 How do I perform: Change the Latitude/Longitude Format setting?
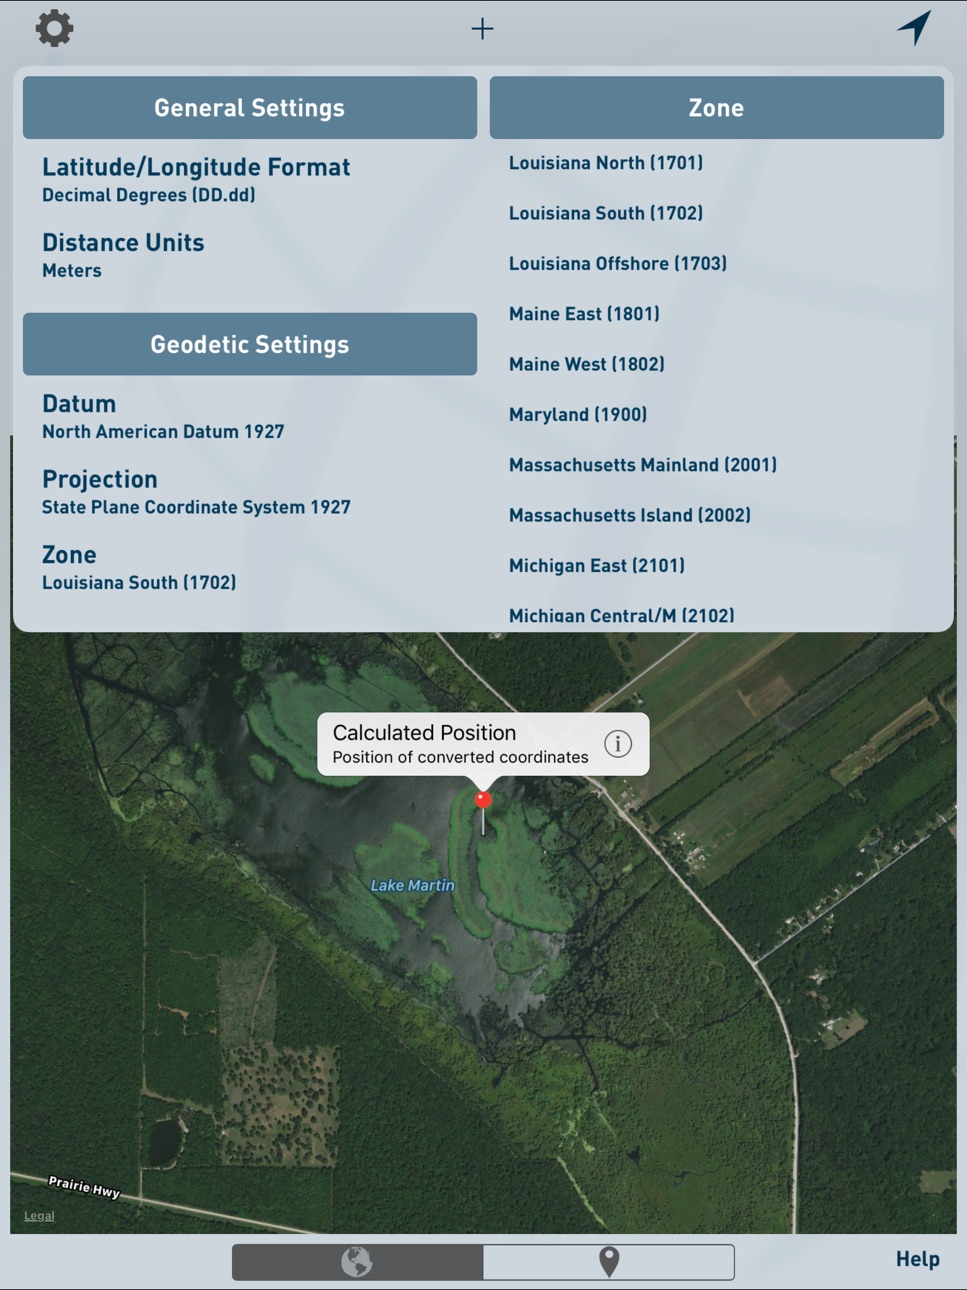(249, 180)
